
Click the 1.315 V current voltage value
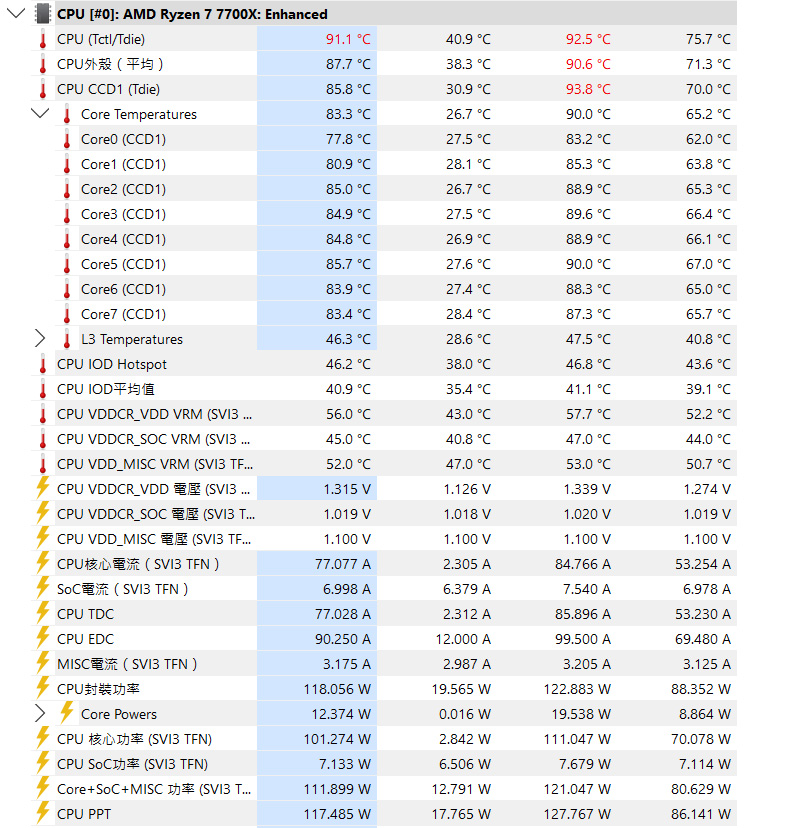347,490
